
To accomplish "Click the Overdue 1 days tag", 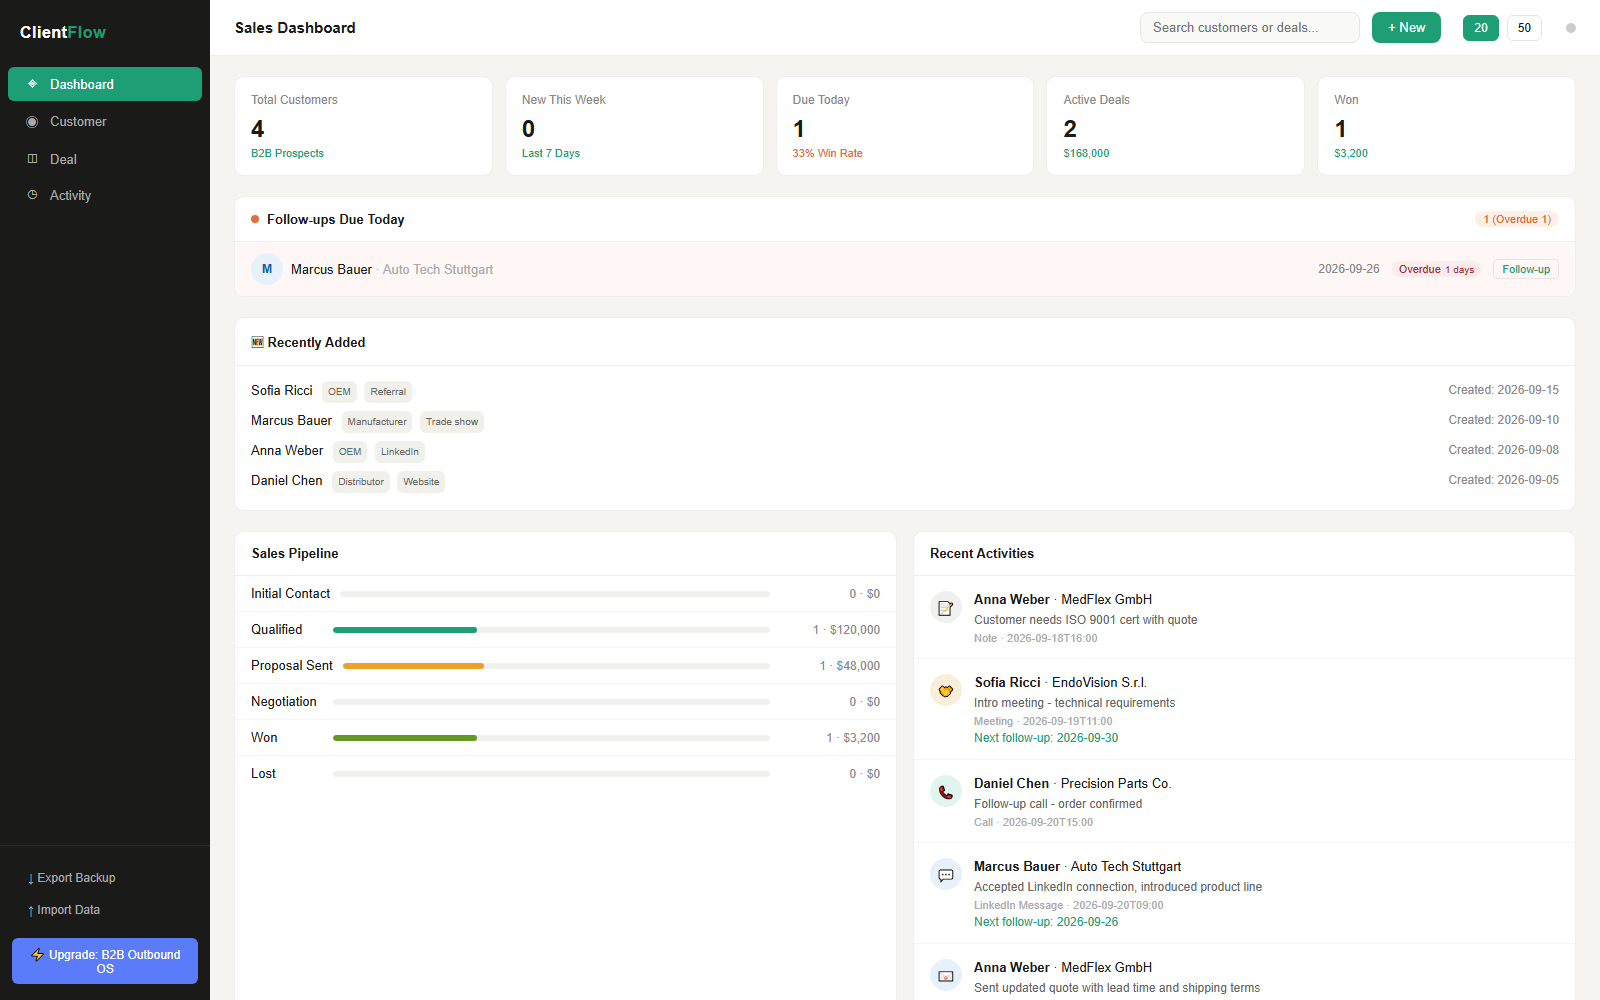I will click(x=1436, y=269).
